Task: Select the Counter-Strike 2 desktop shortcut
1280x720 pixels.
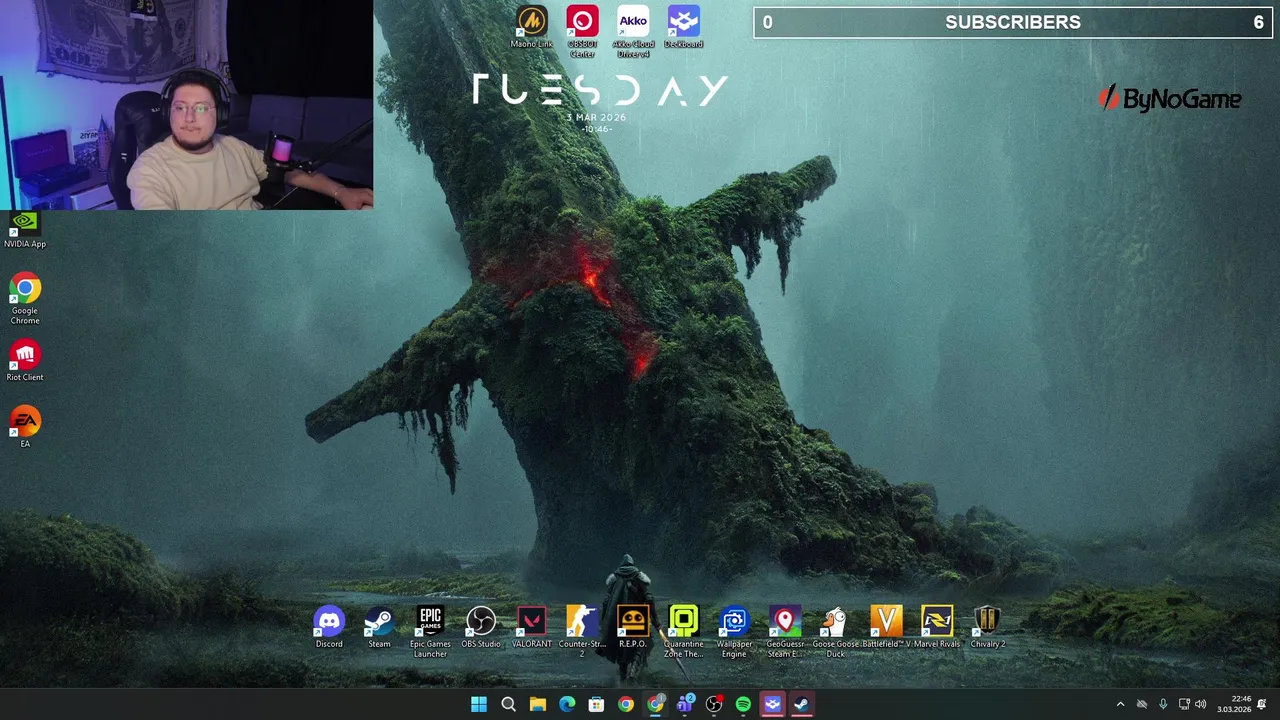Action: tap(582, 632)
